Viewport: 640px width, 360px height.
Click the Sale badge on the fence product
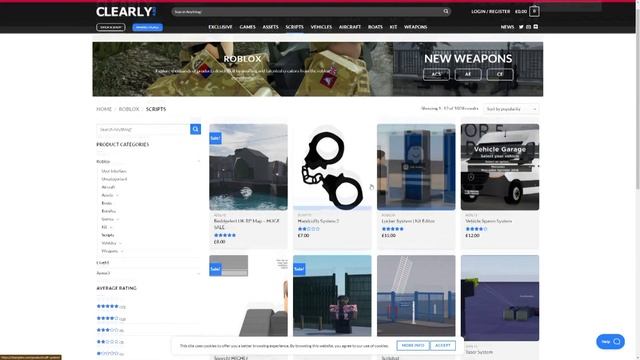[299, 269]
